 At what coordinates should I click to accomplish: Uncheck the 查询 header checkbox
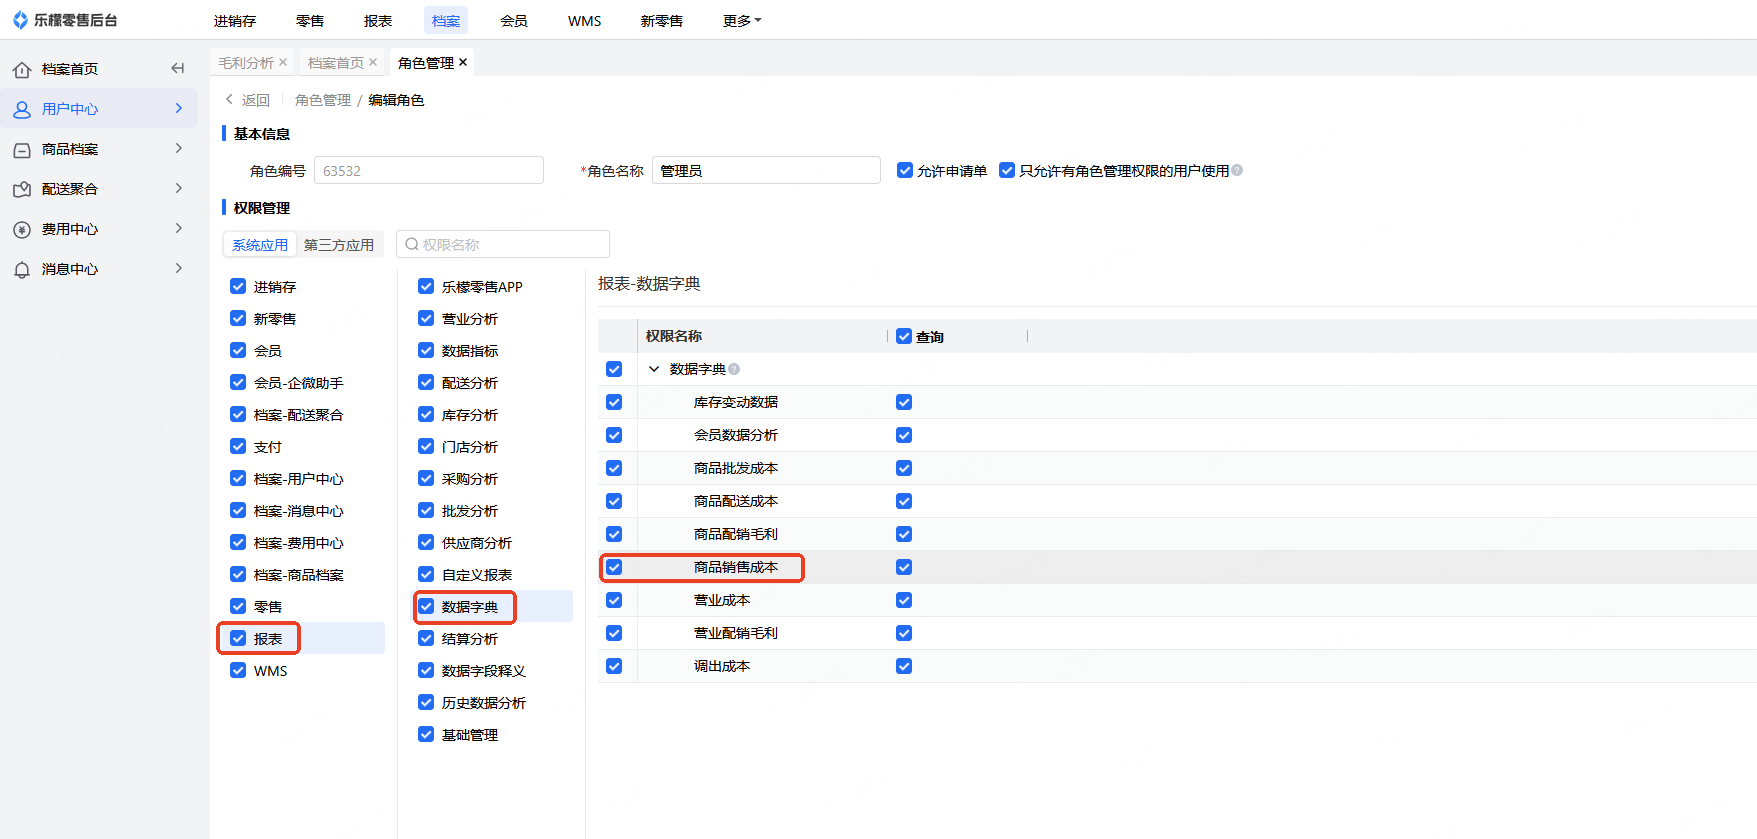(x=904, y=337)
